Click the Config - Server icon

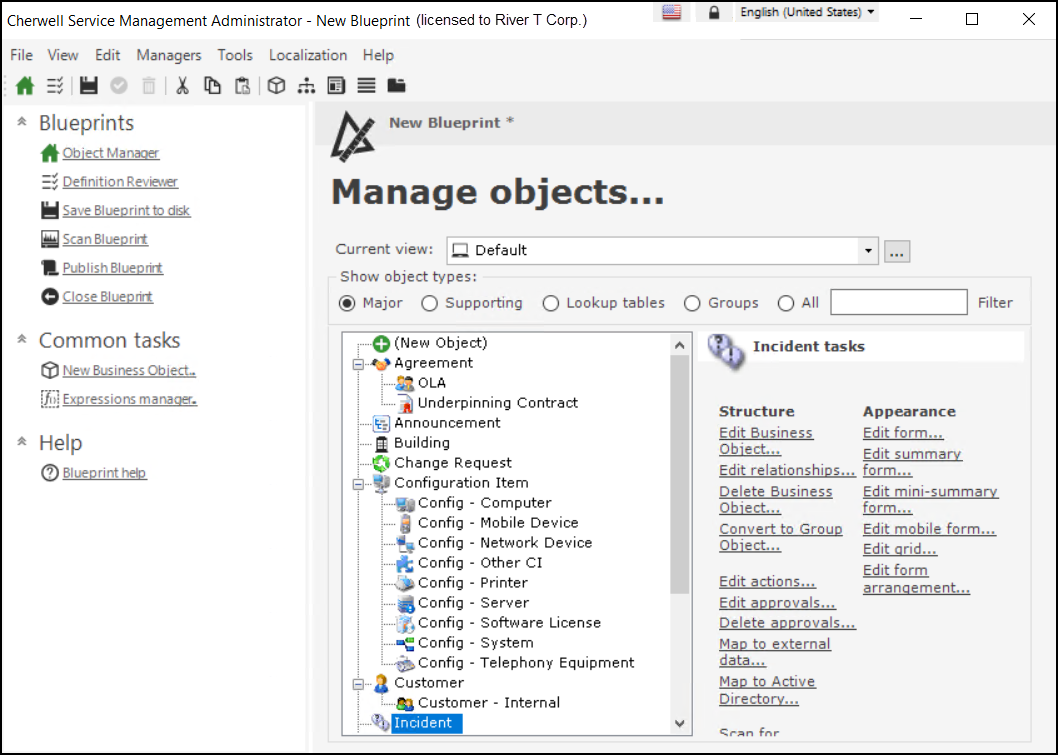coord(405,603)
